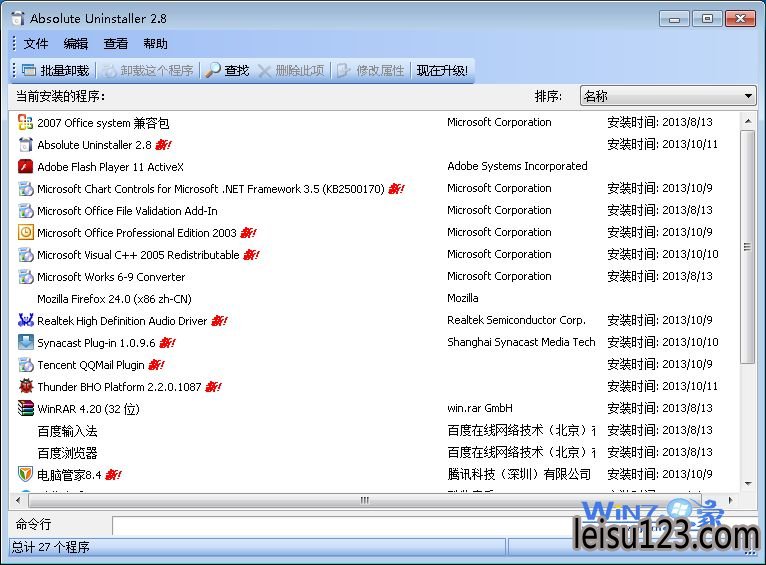Viewport: 766px width, 565px height.
Task: Open the 文件 menu
Action: pyautogui.click(x=36, y=43)
